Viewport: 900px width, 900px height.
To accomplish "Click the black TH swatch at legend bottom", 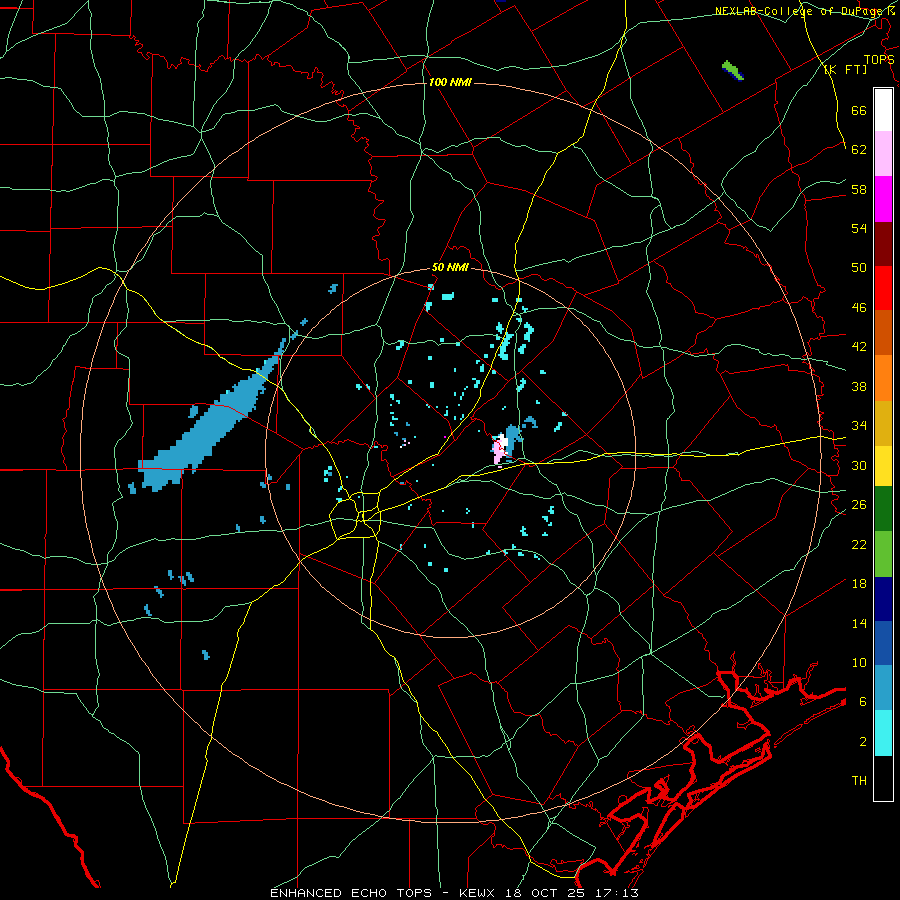I will (x=883, y=778).
